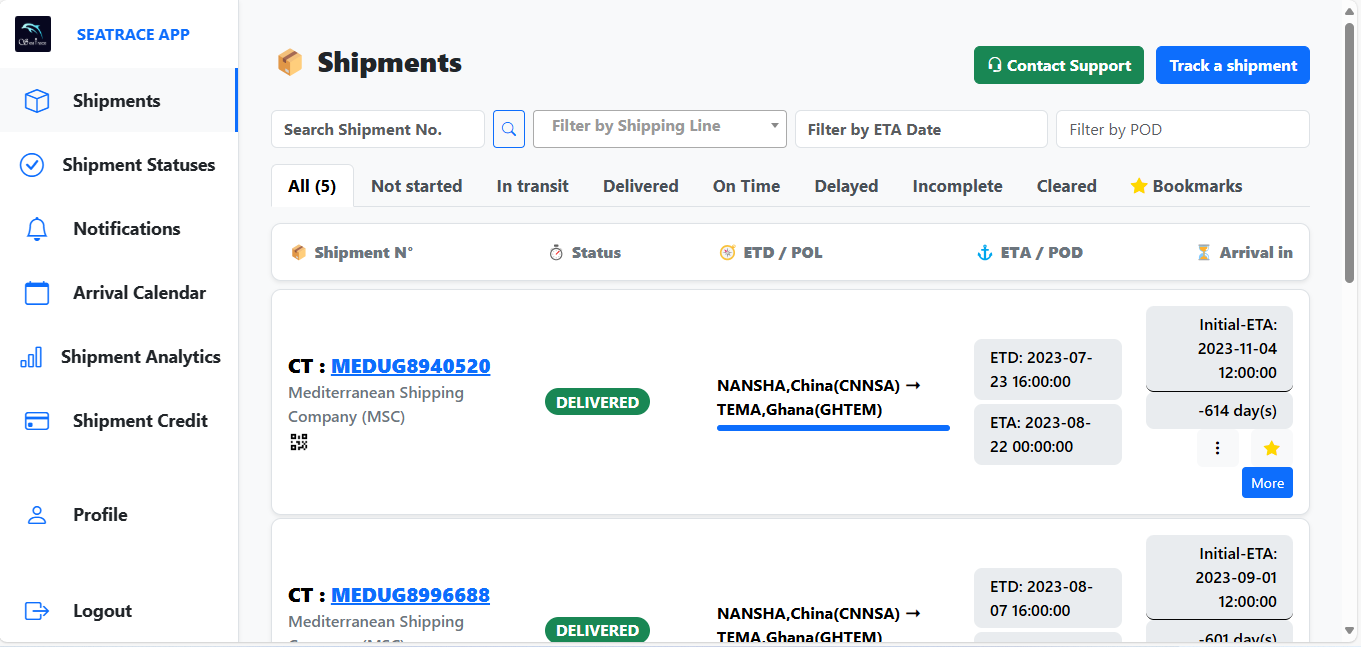
Task: Click the ETA: 2023-08-22 00:00:00 box
Action: click(x=1048, y=434)
